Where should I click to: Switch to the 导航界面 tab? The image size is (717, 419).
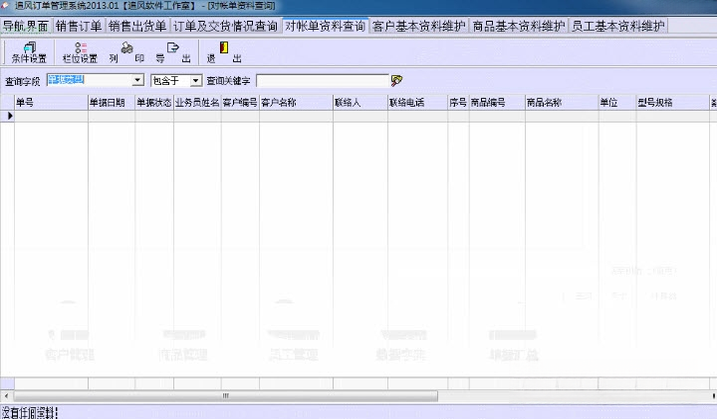pos(26,26)
